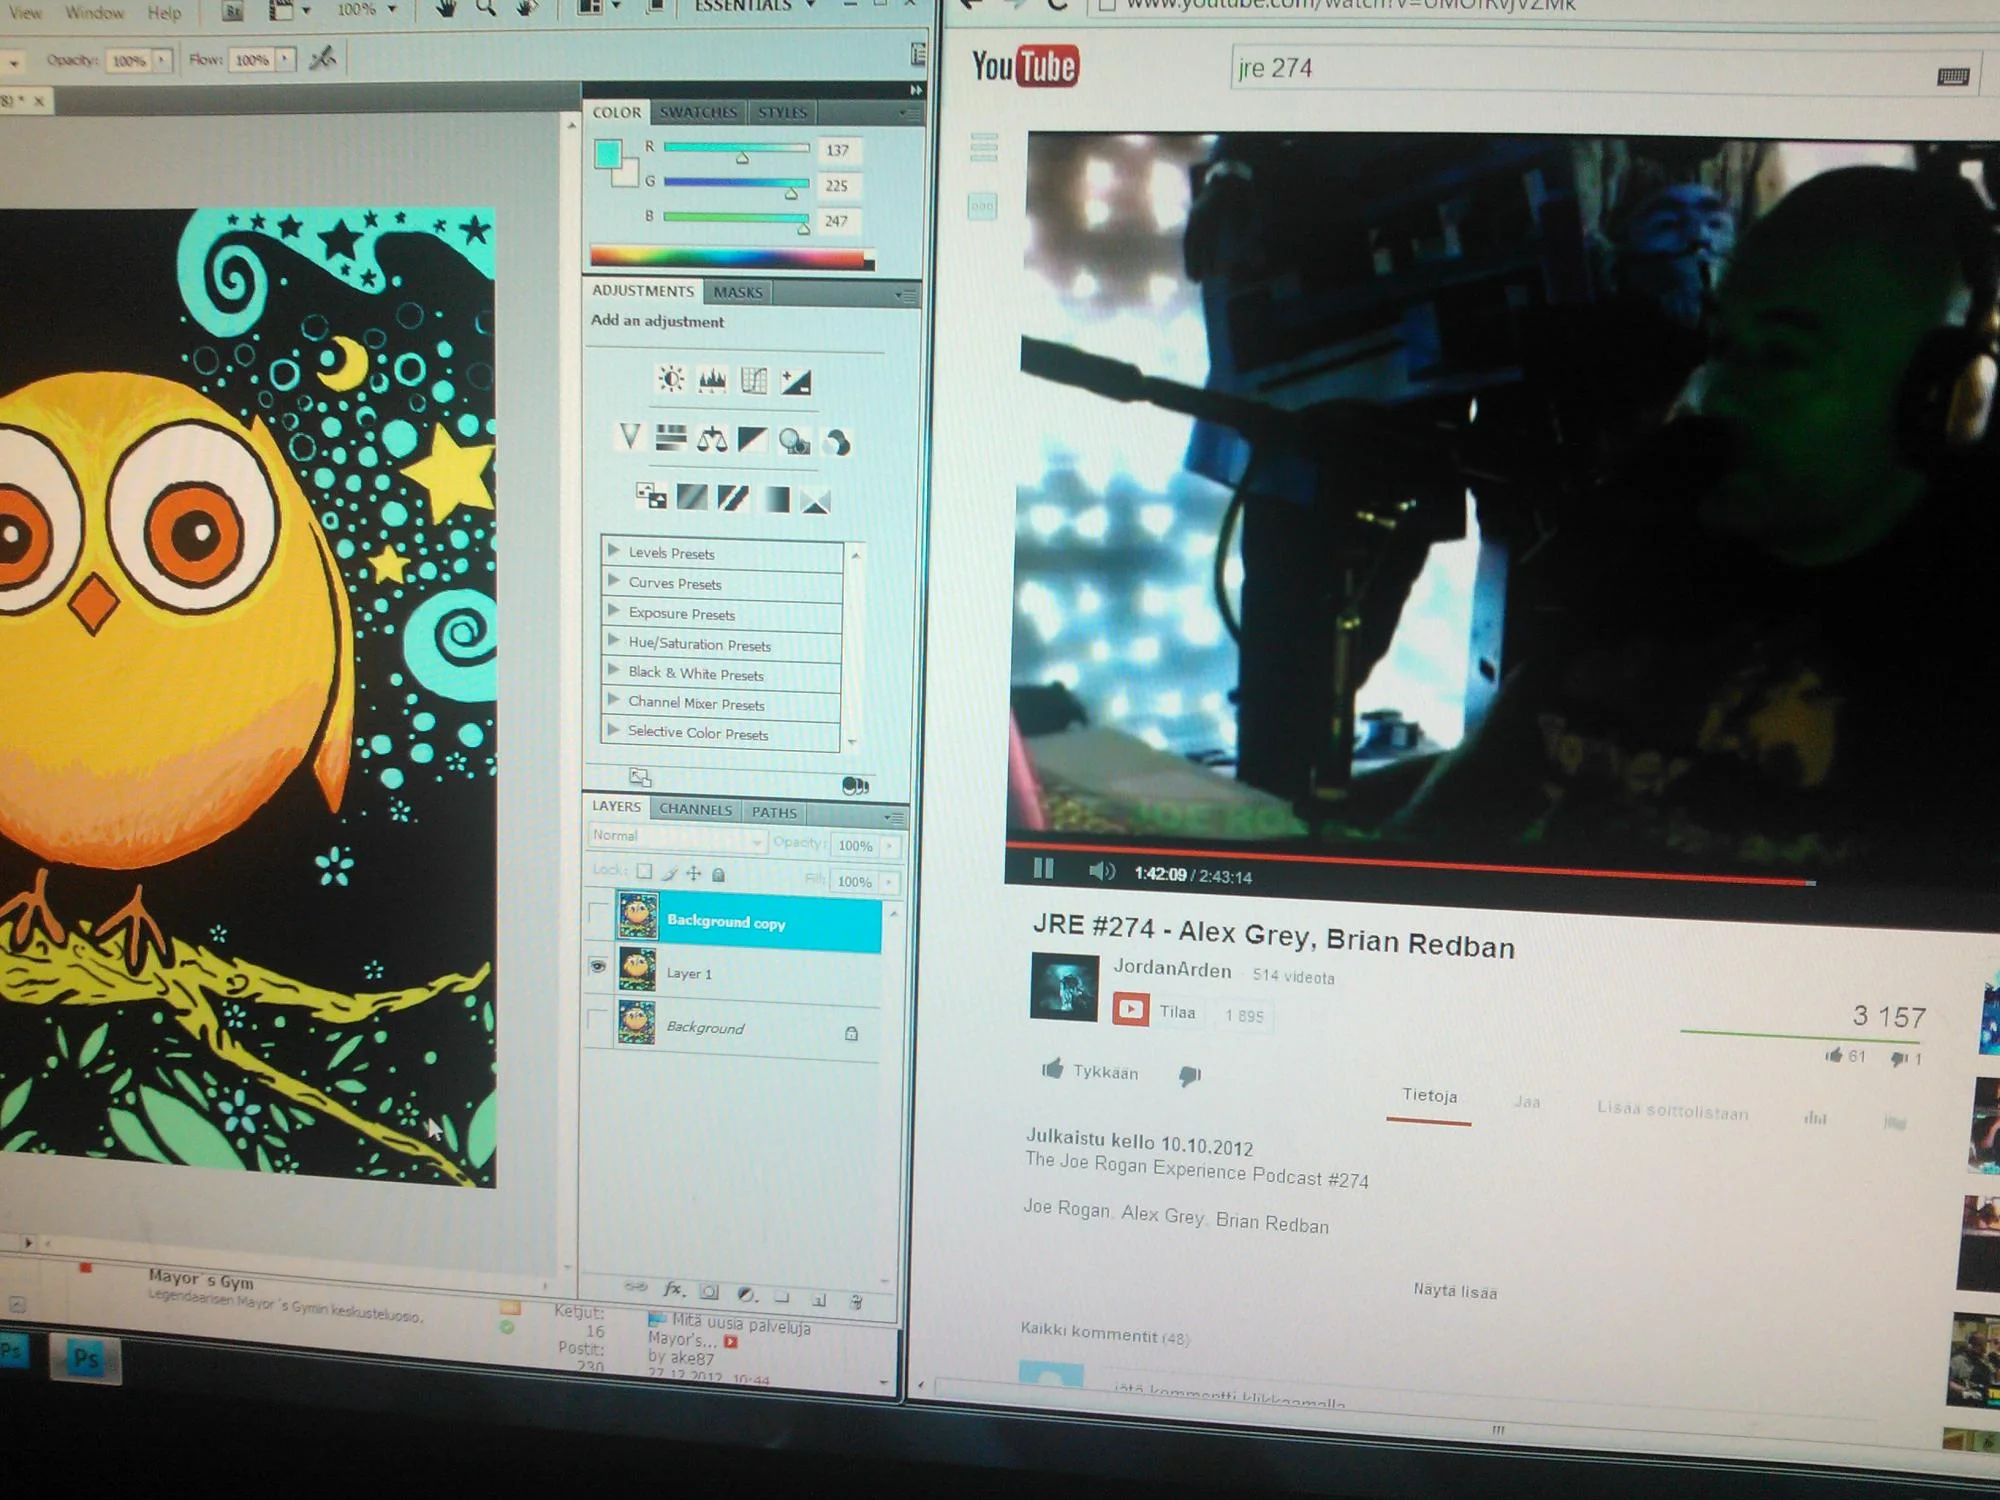Click the thumbs-up Tykkään icon
2000x1500 pixels.
(x=1052, y=1070)
